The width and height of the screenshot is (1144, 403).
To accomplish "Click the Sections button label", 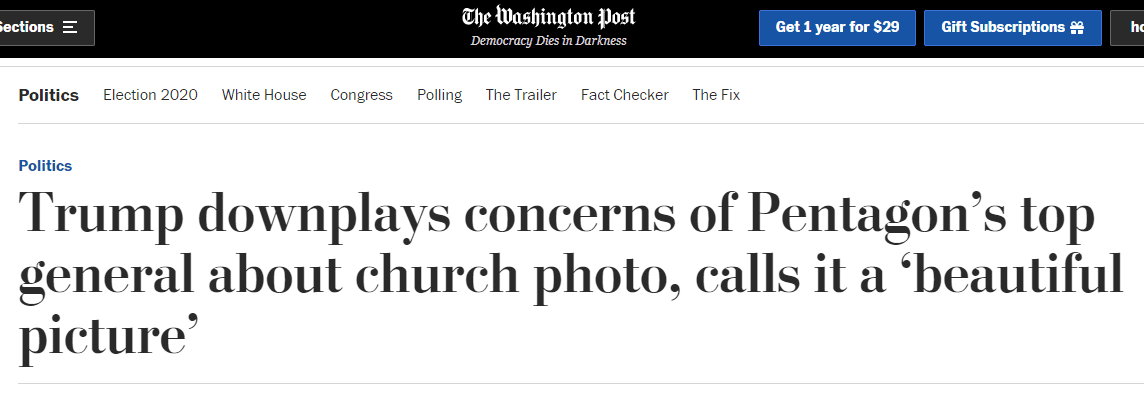I will tap(27, 28).
